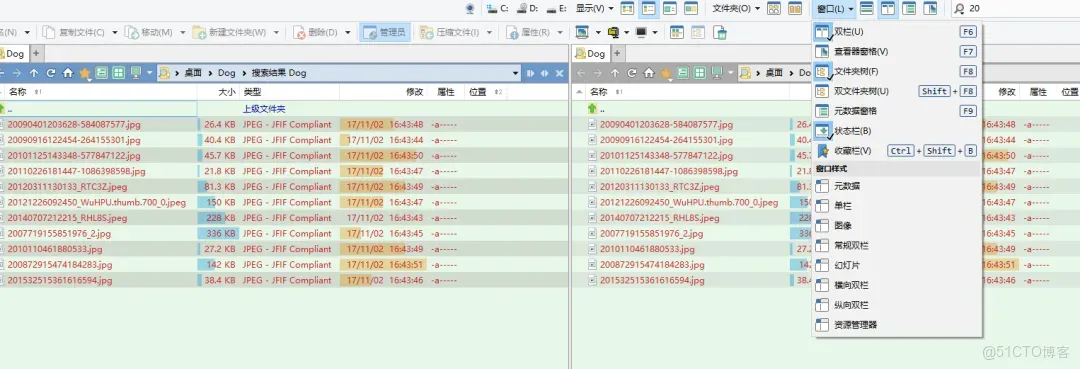The image size is (1080, 369).
Task: Click the 窗口(L) window menu button
Action: pyautogui.click(x=834, y=8)
